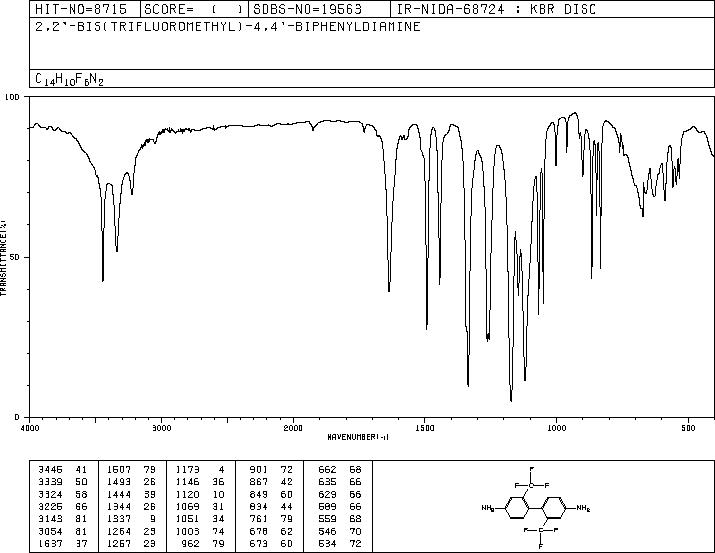Click the SCORE= field in the header

coord(194,9)
